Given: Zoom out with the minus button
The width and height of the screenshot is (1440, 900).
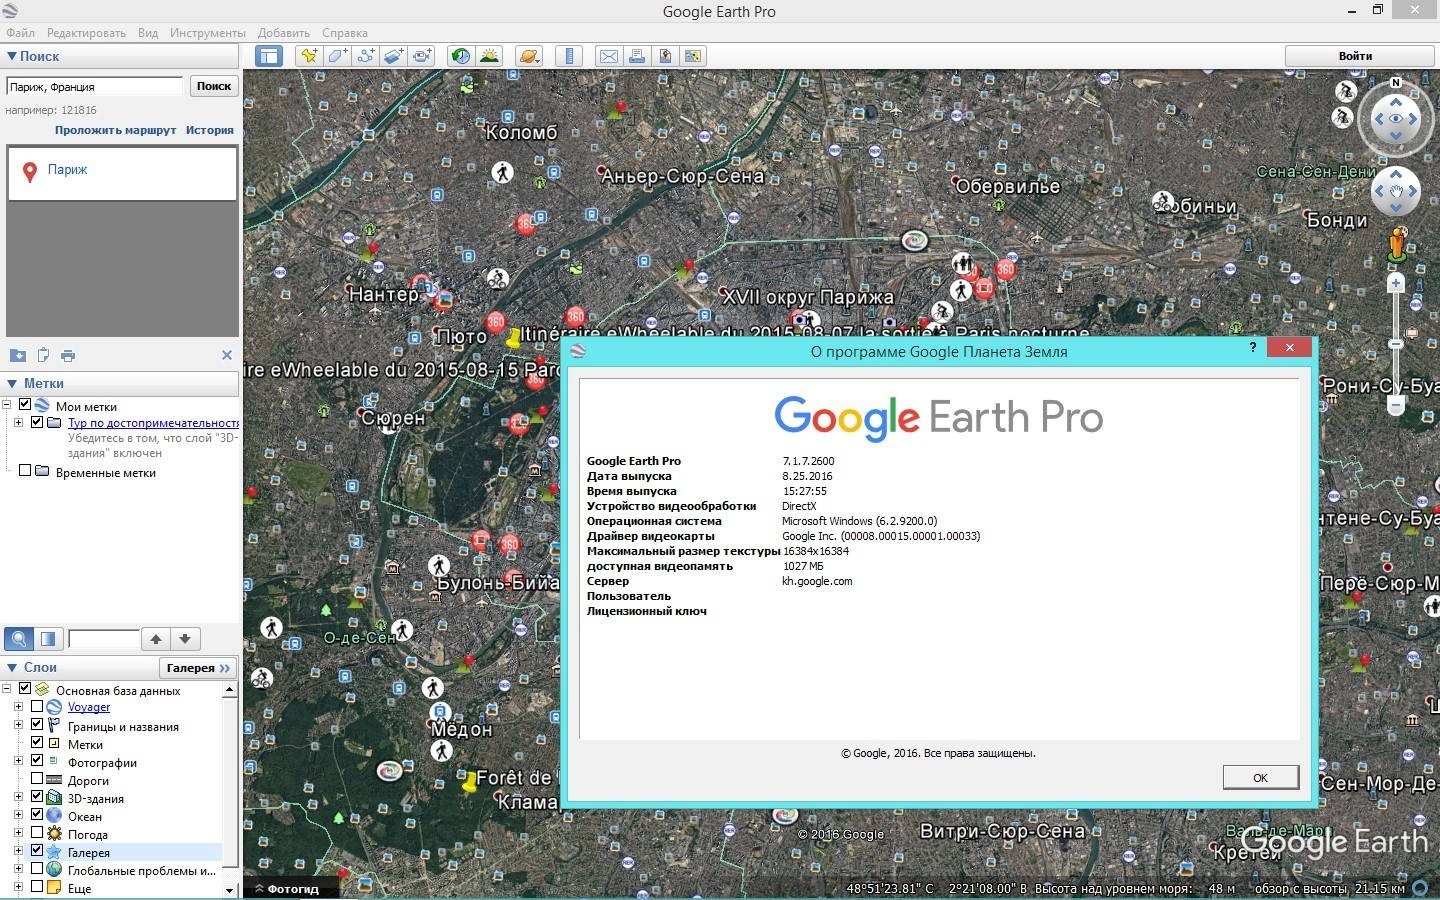Looking at the screenshot, I should [x=1396, y=406].
